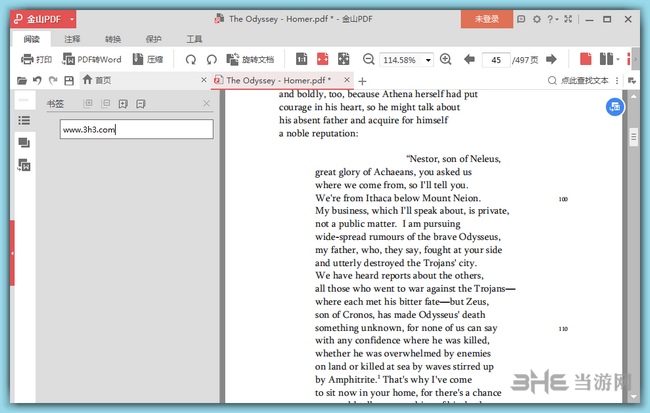
Task: Click the 打印 print button
Action: point(36,59)
